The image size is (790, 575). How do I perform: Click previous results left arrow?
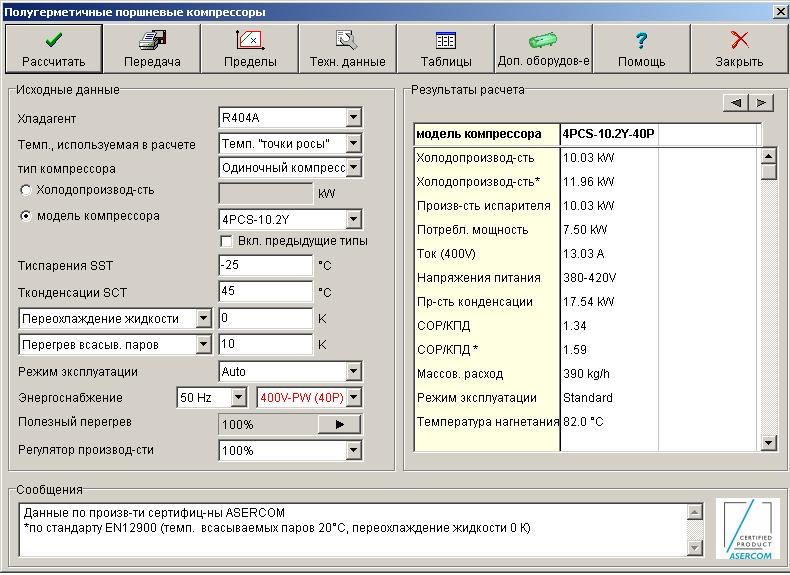pos(736,103)
